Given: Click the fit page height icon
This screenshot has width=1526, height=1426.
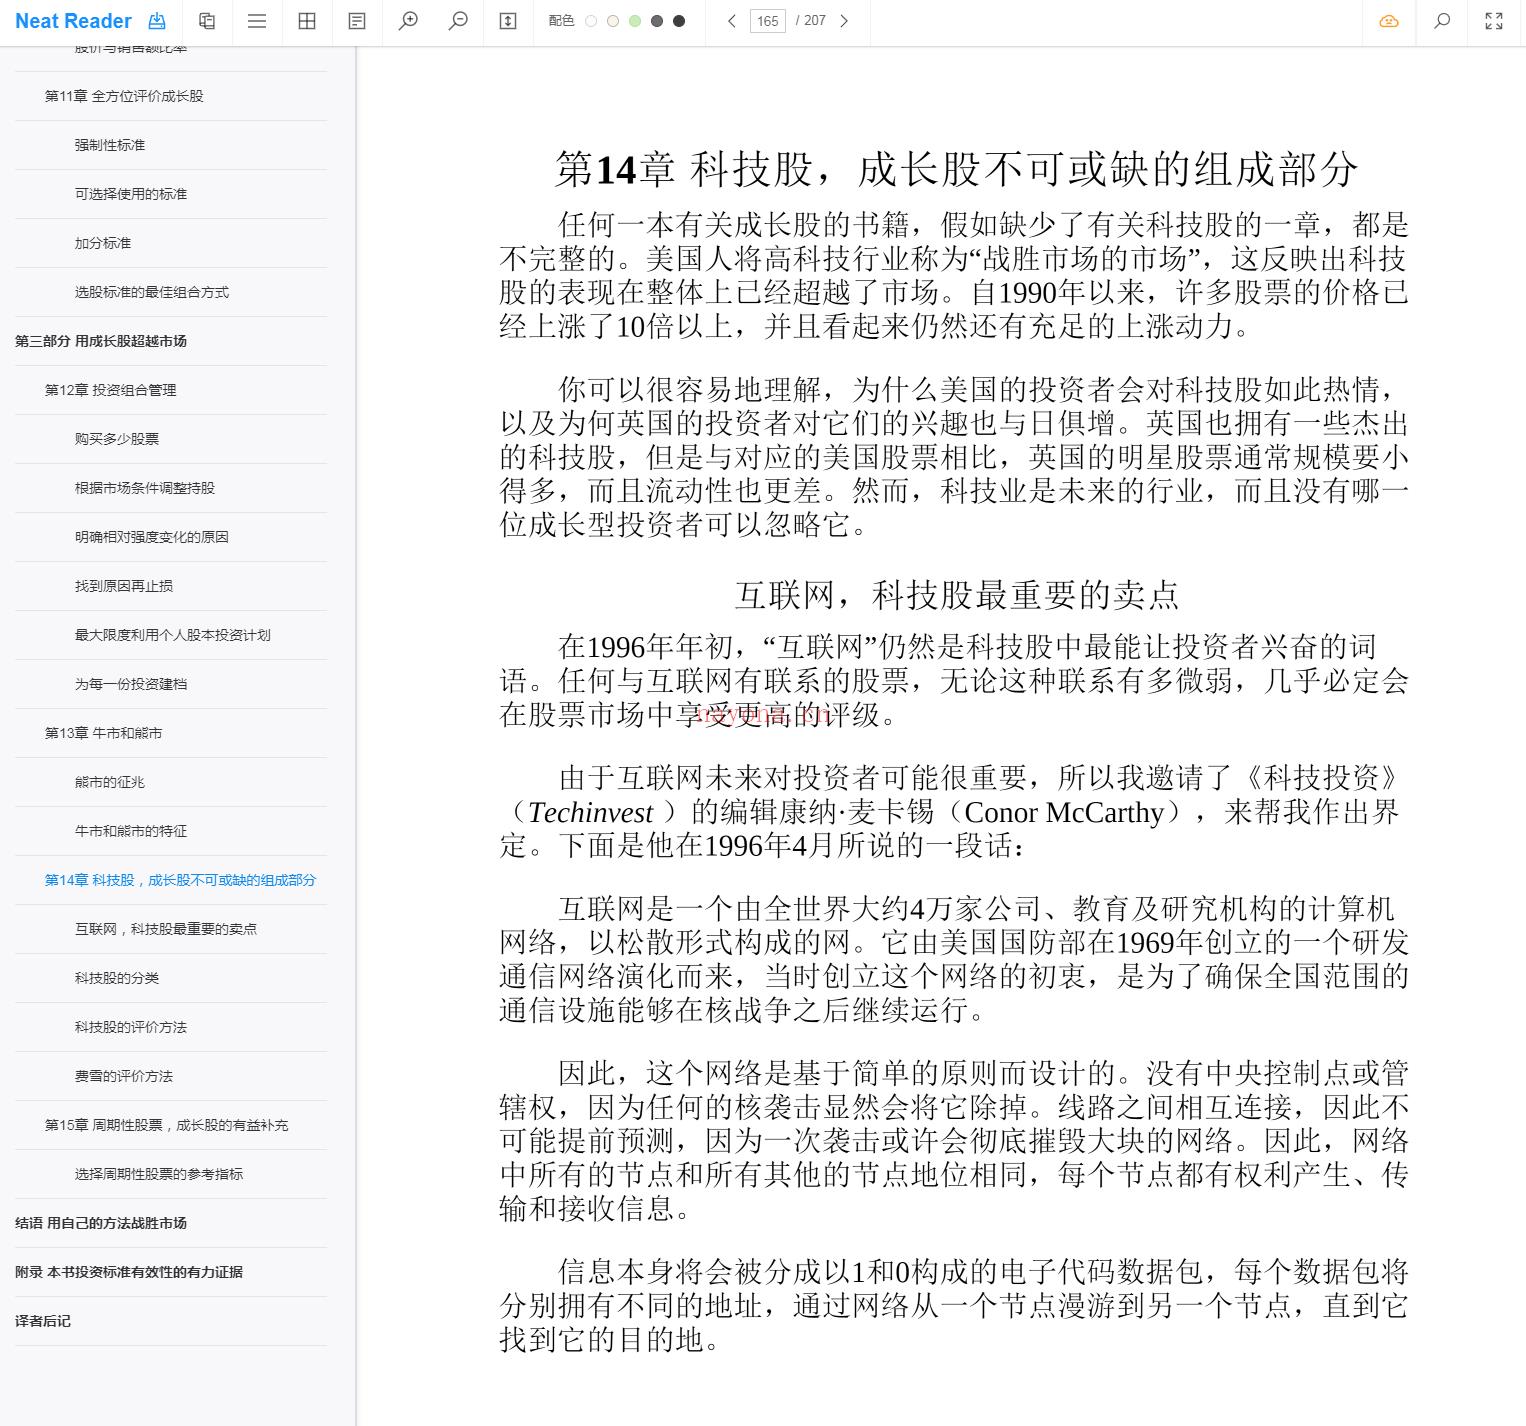Looking at the screenshot, I should (x=508, y=21).
